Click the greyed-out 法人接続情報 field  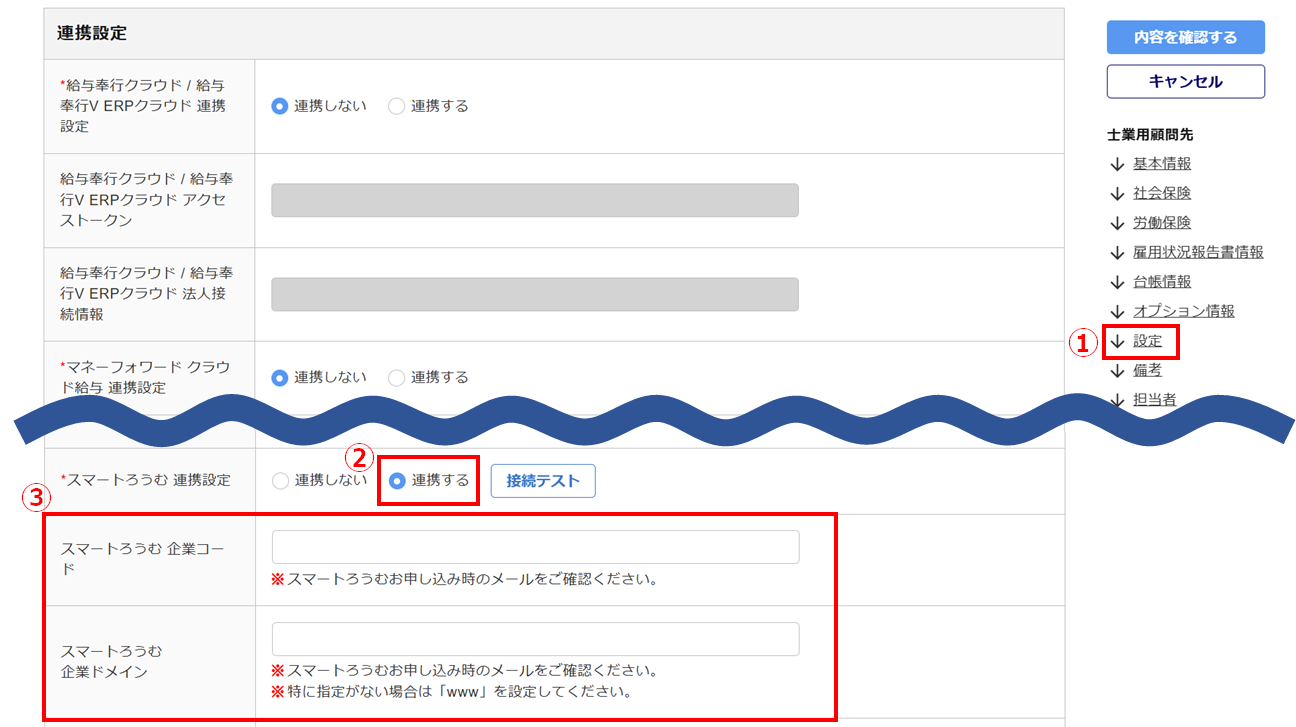coord(535,294)
